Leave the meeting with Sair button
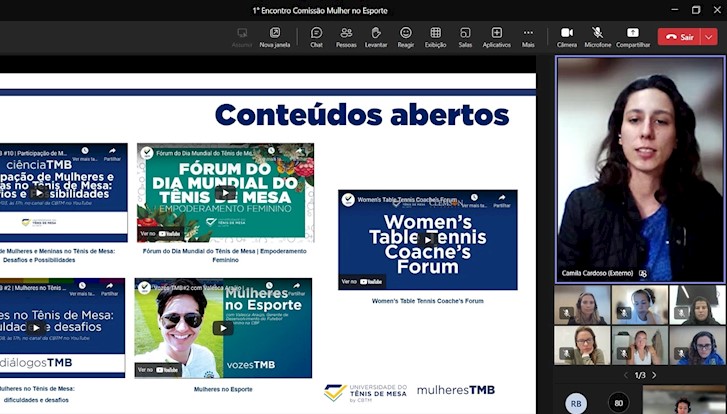This screenshot has height=414, width=727. point(678,37)
